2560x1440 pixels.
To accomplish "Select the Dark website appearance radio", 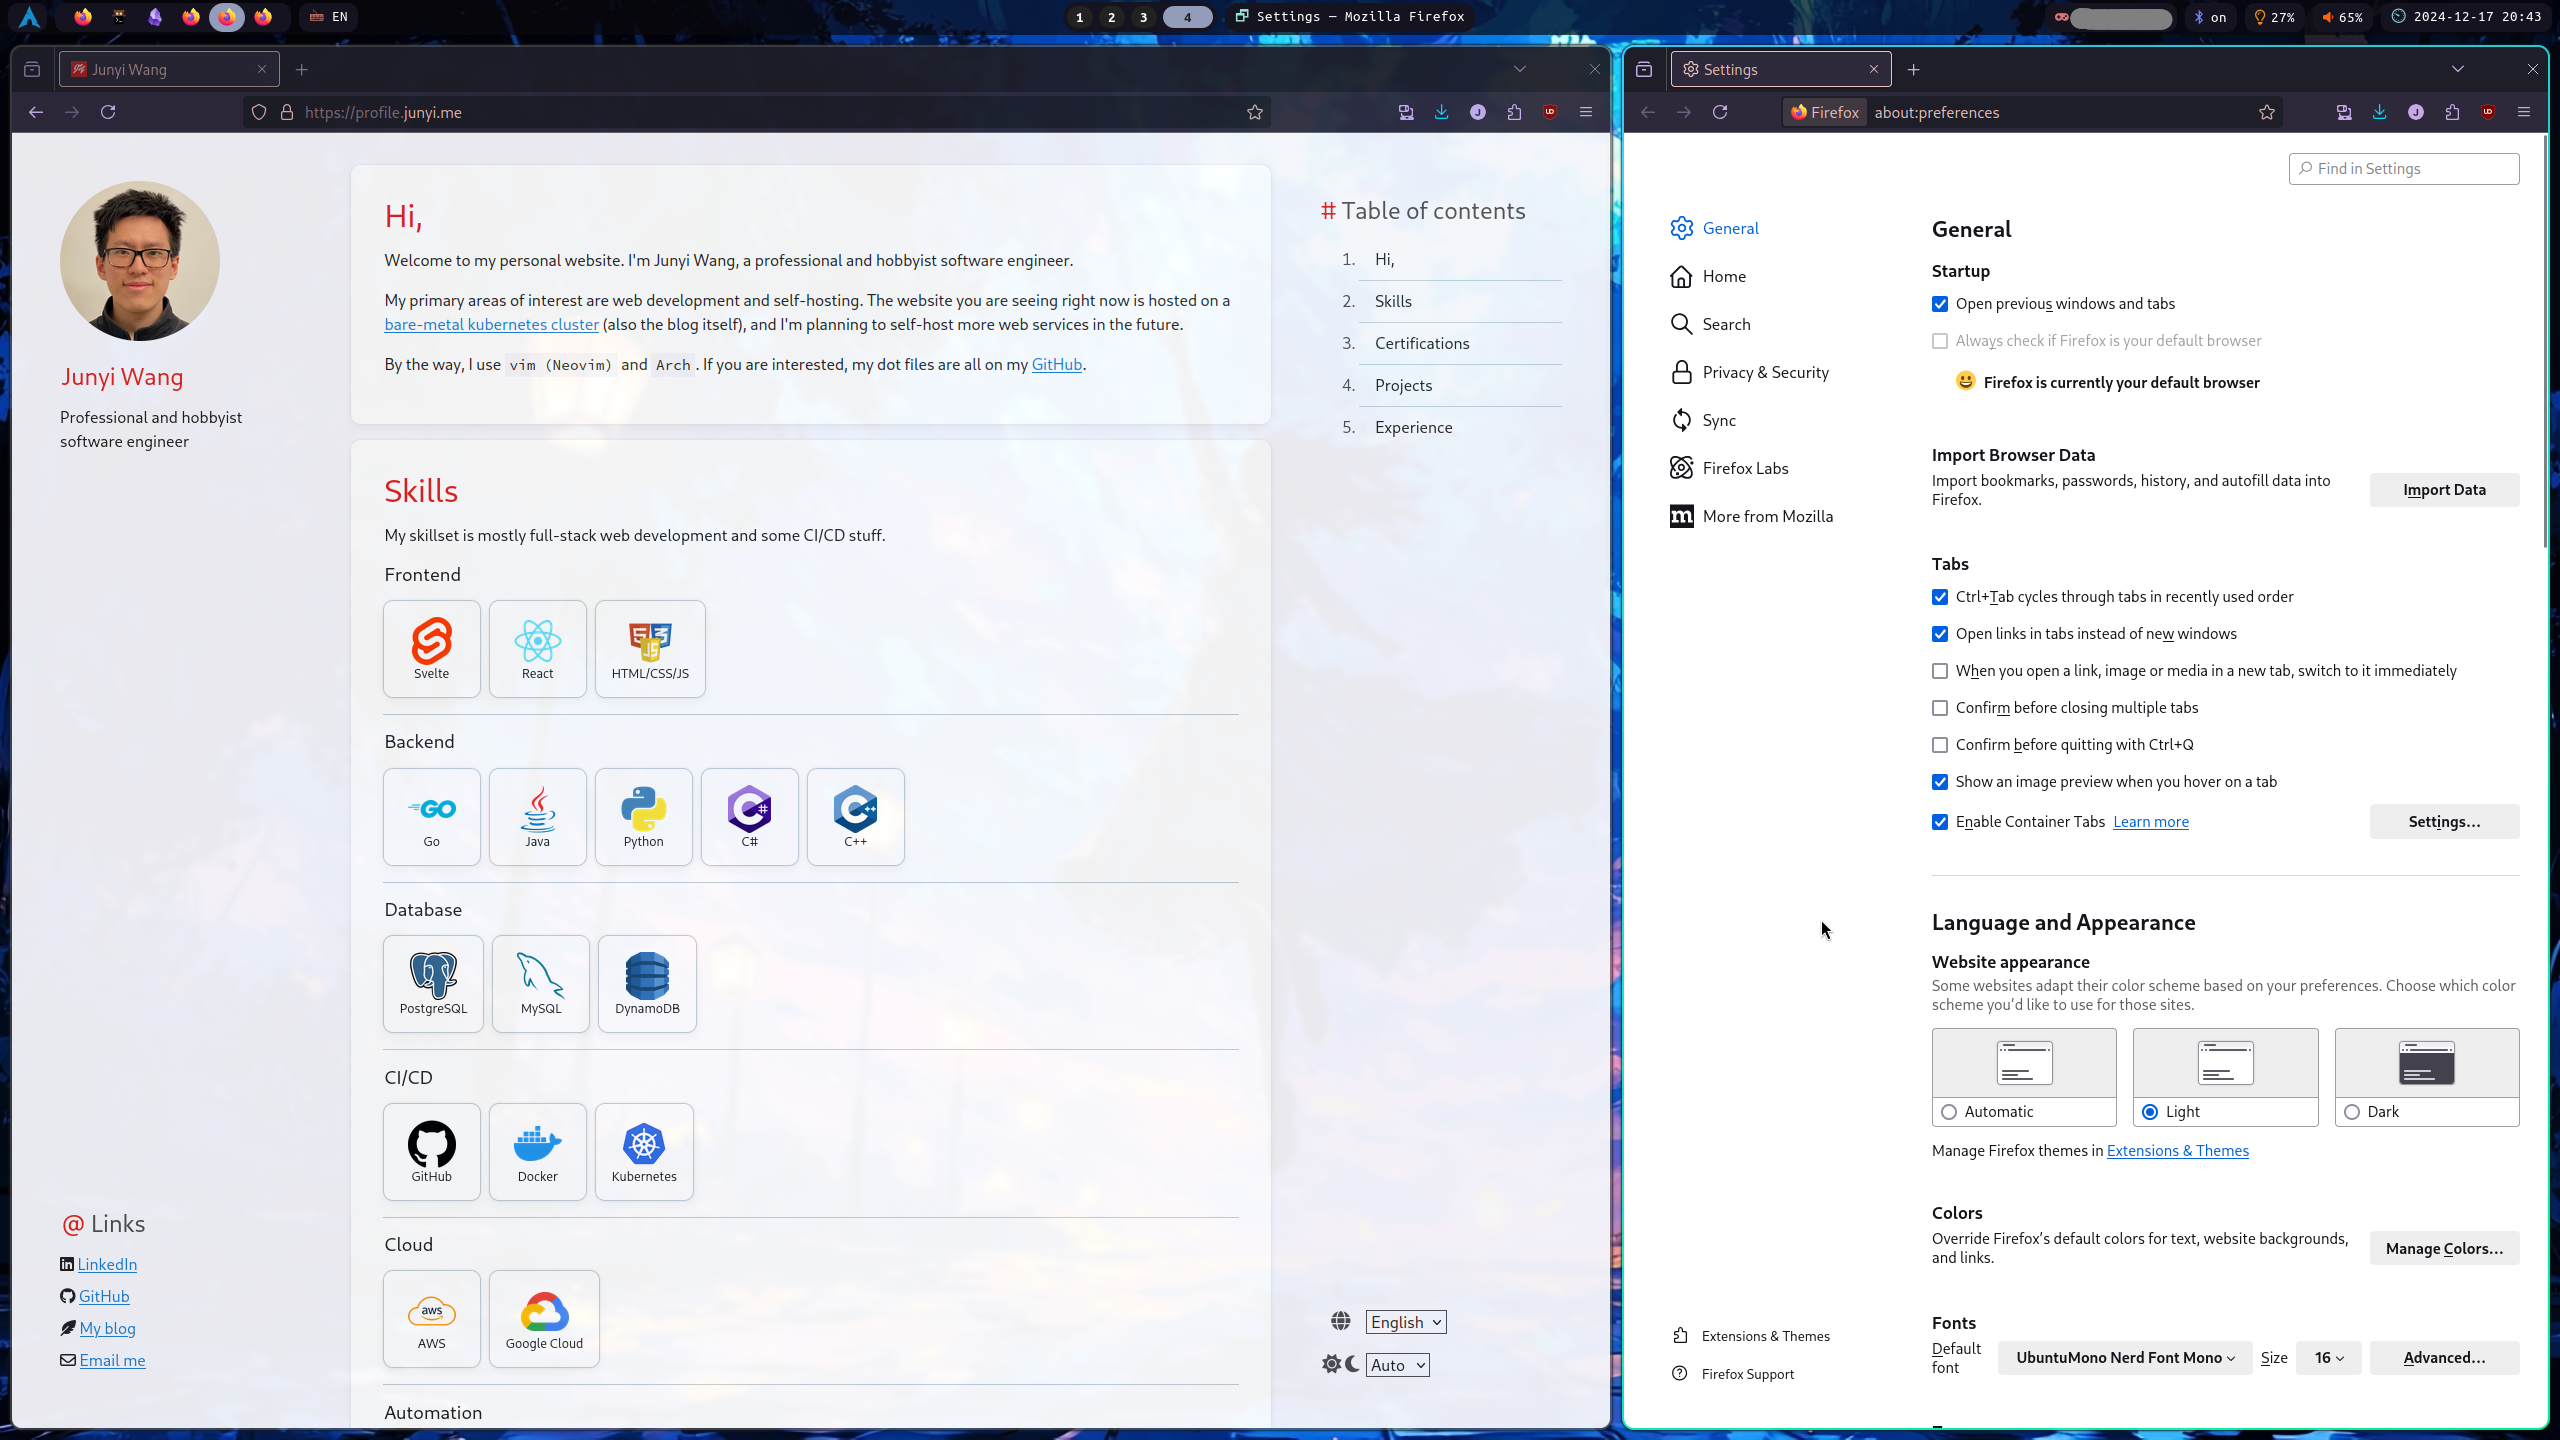I will click(2352, 1112).
